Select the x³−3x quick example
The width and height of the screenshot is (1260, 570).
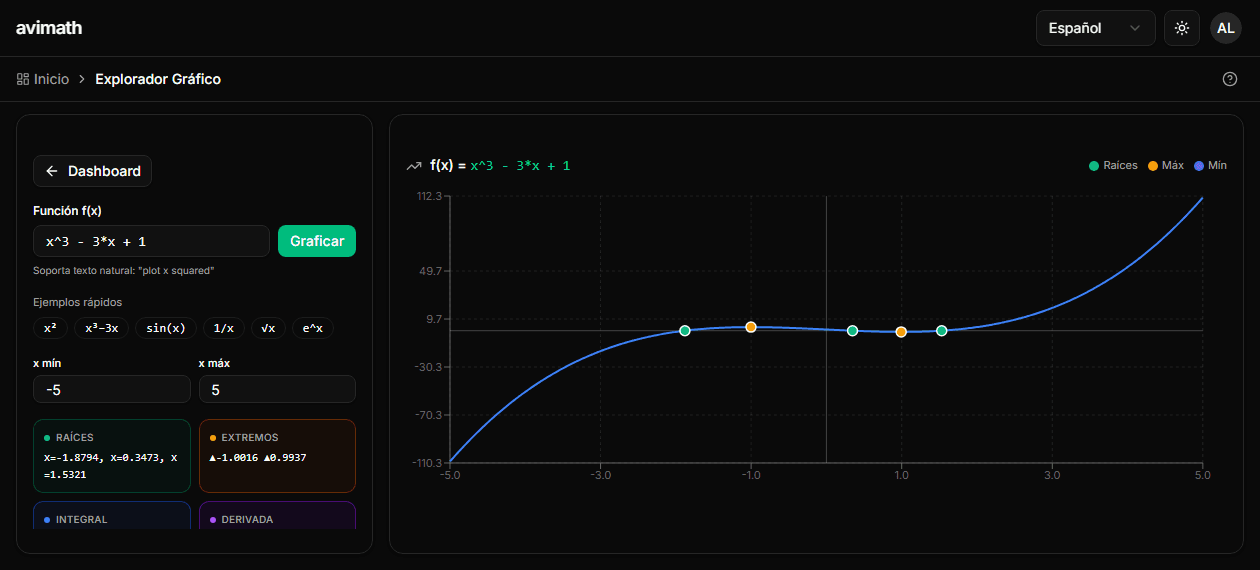click(x=101, y=328)
